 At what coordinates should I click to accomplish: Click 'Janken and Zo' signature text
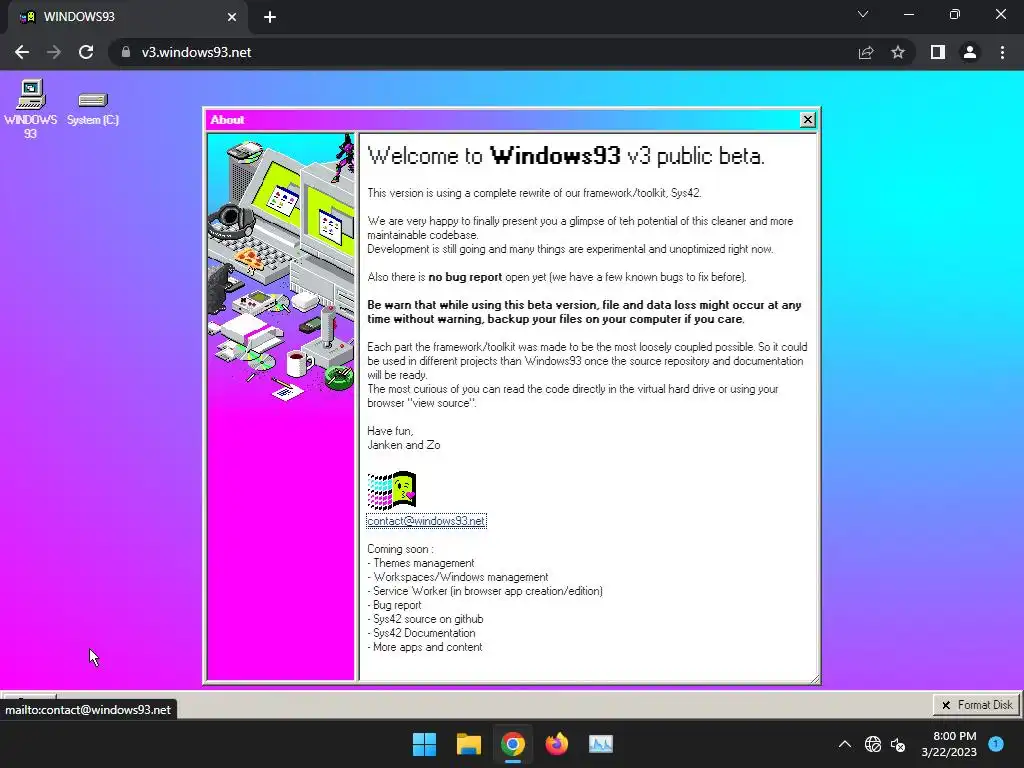404,445
